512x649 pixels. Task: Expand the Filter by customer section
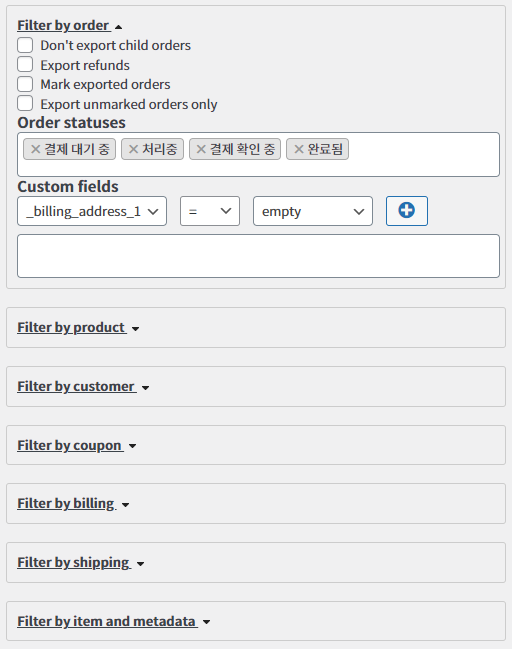[83, 387]
